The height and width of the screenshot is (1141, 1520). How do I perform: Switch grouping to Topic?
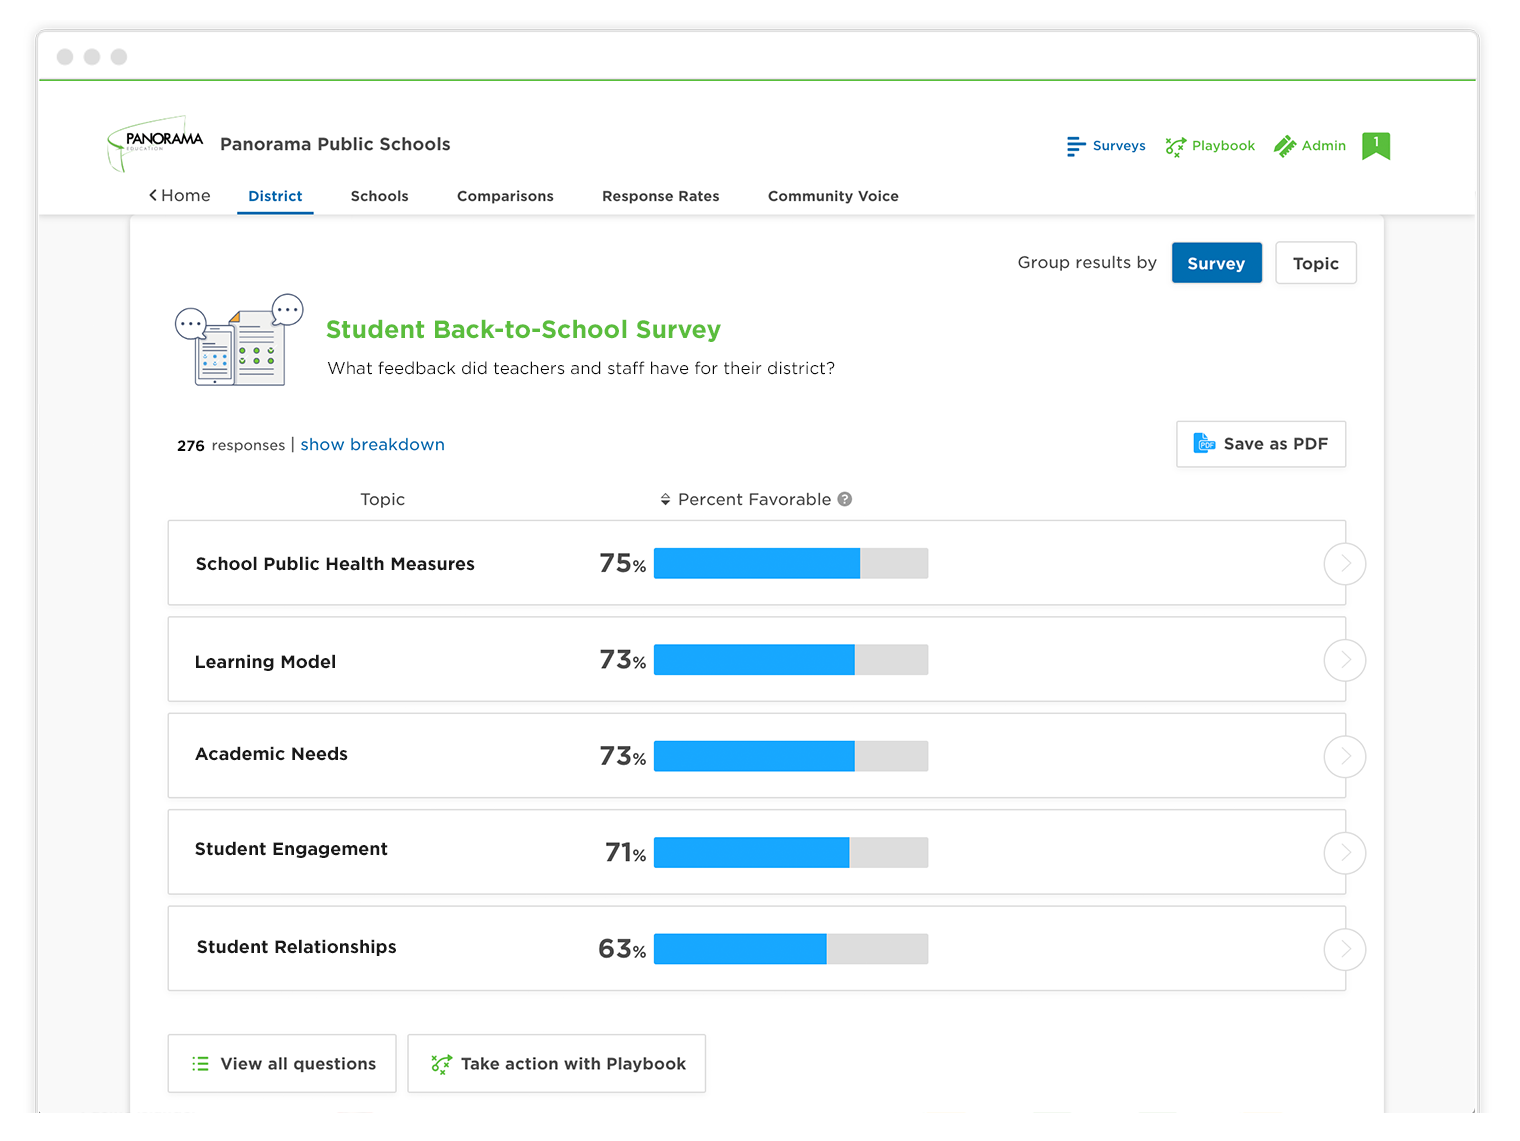[x=1315, y=262]
